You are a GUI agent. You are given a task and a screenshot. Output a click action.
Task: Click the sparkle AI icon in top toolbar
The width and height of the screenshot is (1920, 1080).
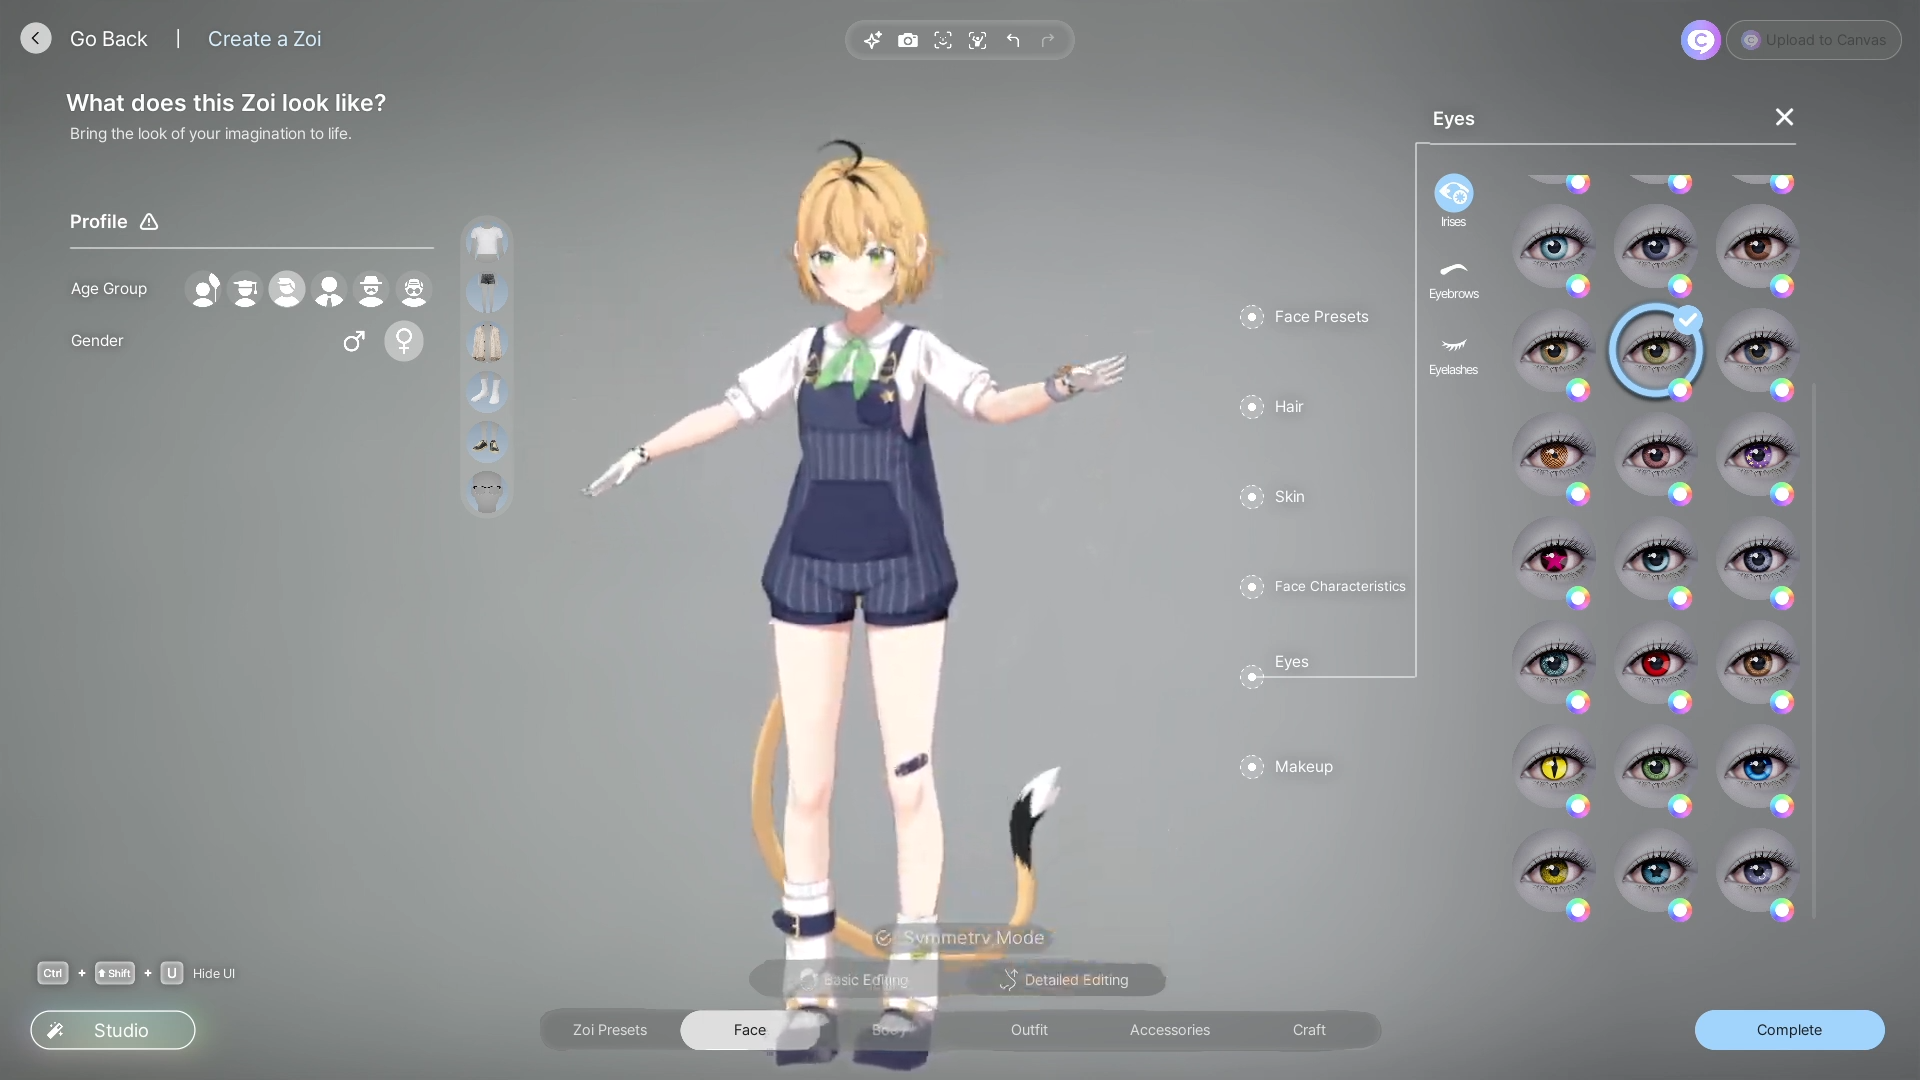pyautogui.click(x=872, y=40)
